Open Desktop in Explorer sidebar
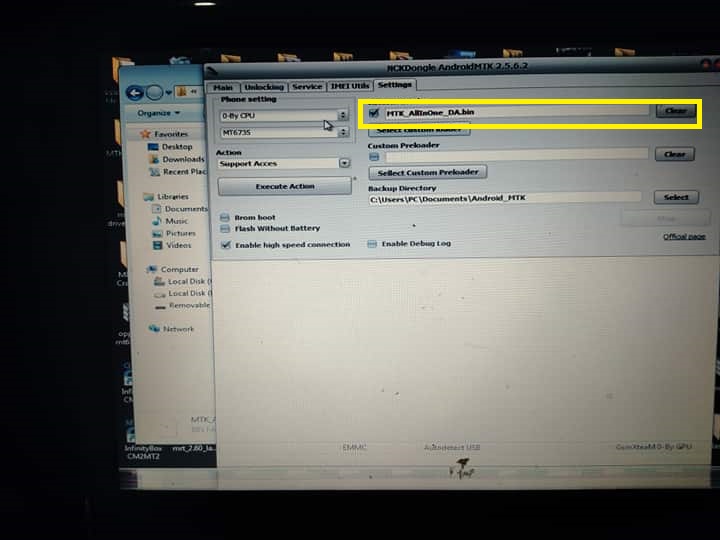The height and width of the screenshot is (540, 720). pos(177,147)
